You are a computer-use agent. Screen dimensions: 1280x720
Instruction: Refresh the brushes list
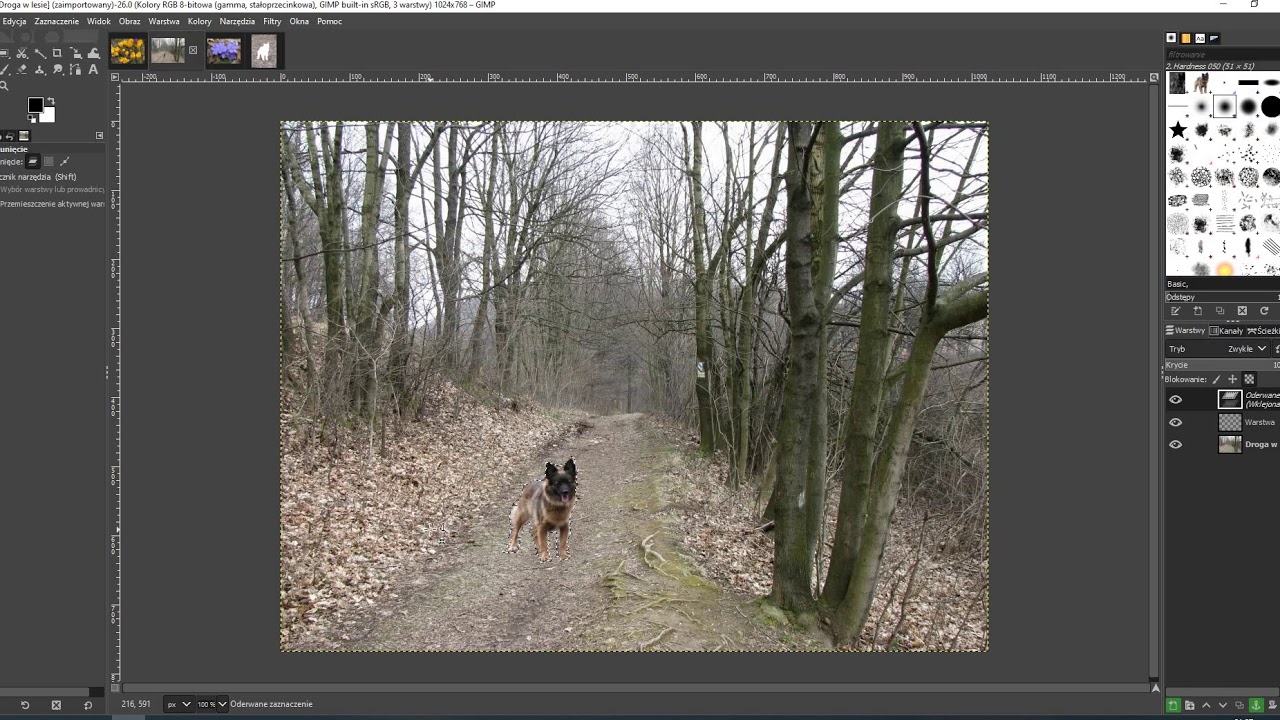pos(1264,311)
